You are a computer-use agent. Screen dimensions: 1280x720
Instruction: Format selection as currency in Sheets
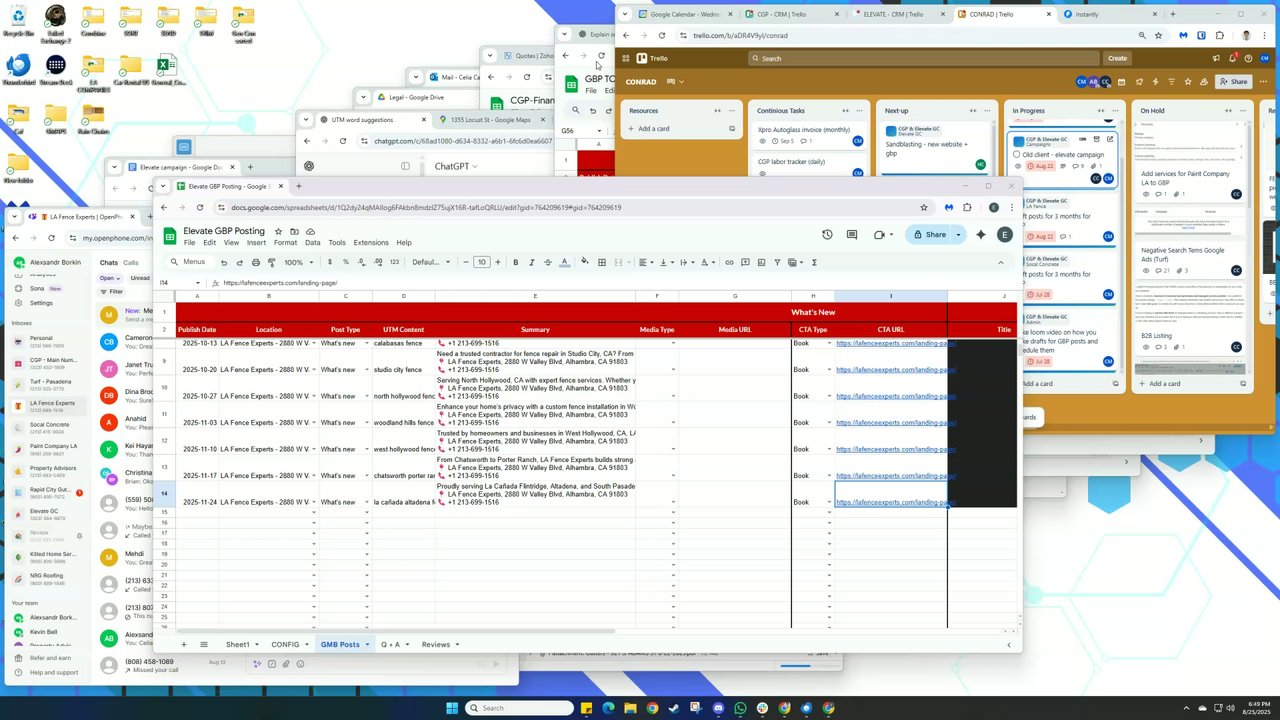[x=330, y=262]
